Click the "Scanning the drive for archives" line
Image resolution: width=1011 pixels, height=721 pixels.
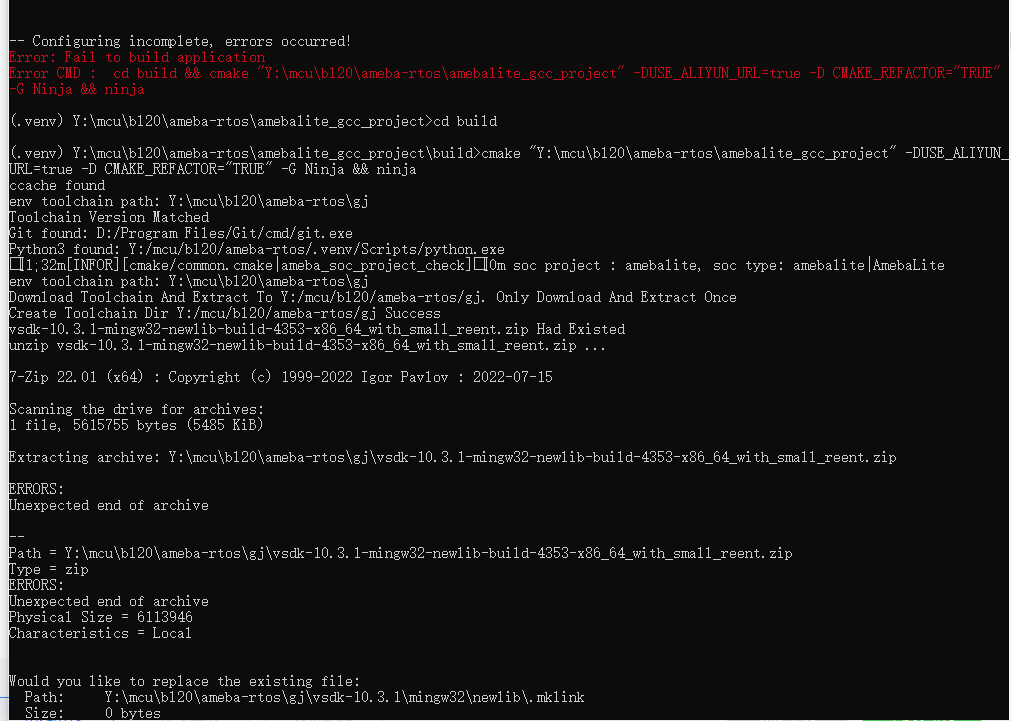pyautogui.click(x=136, y=410)
